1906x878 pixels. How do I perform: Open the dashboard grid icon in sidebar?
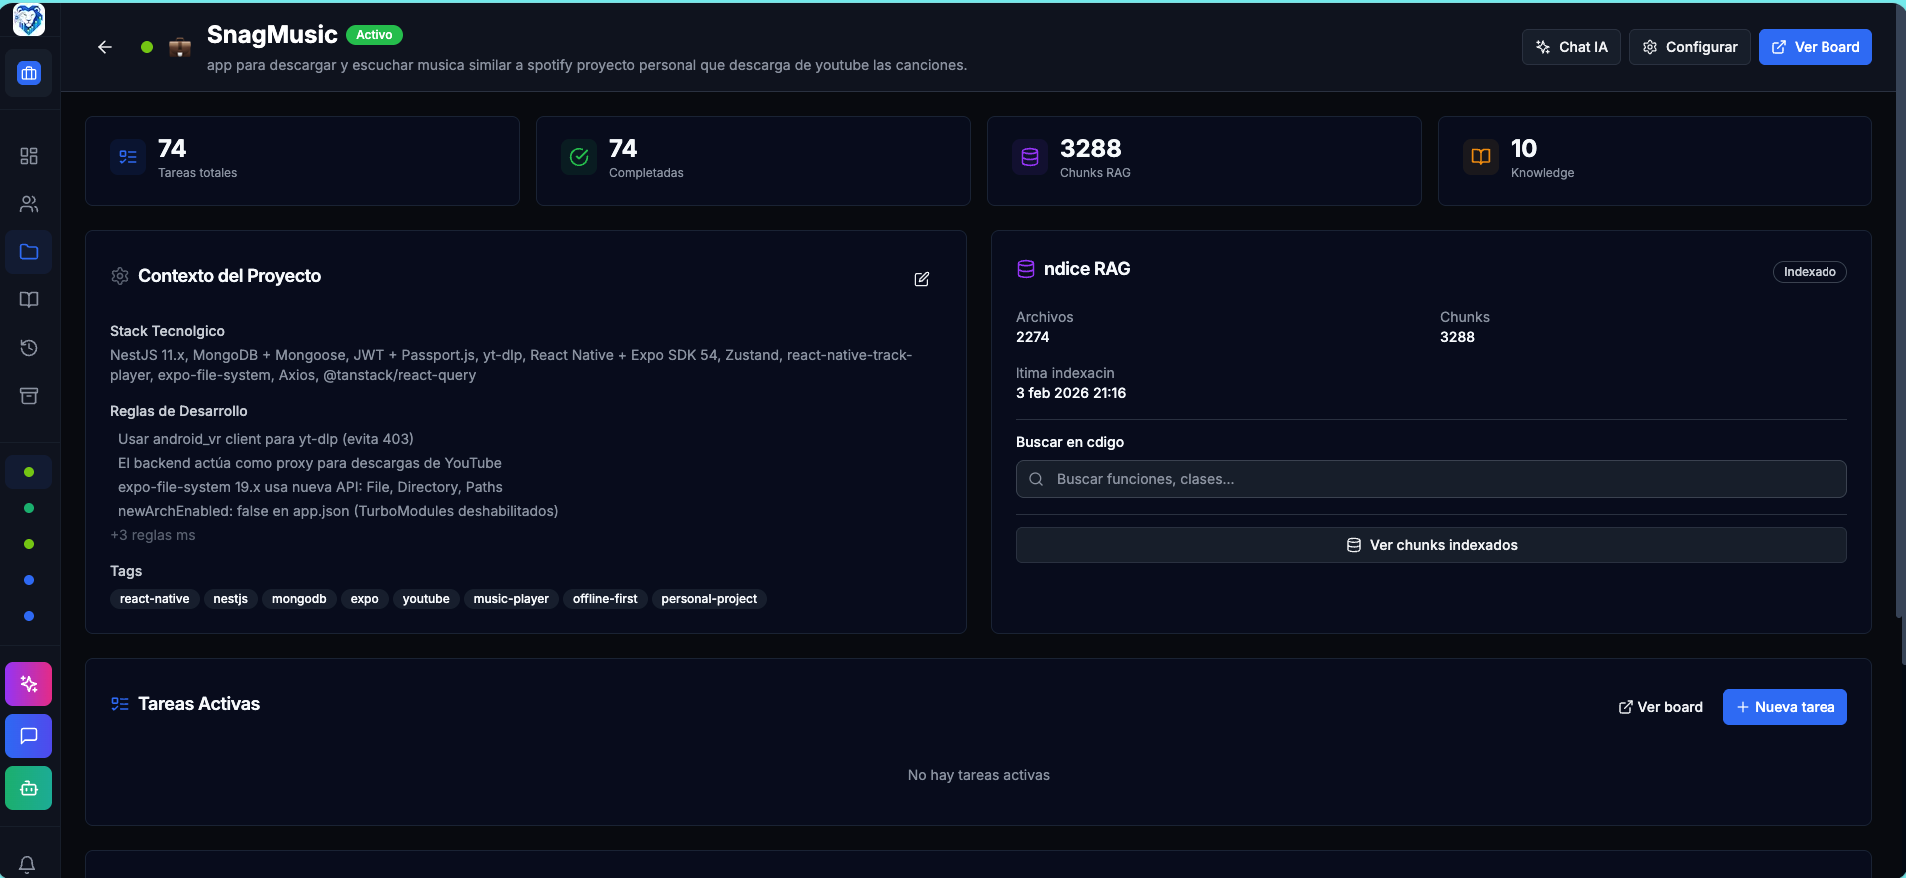(x=29, y=156)
